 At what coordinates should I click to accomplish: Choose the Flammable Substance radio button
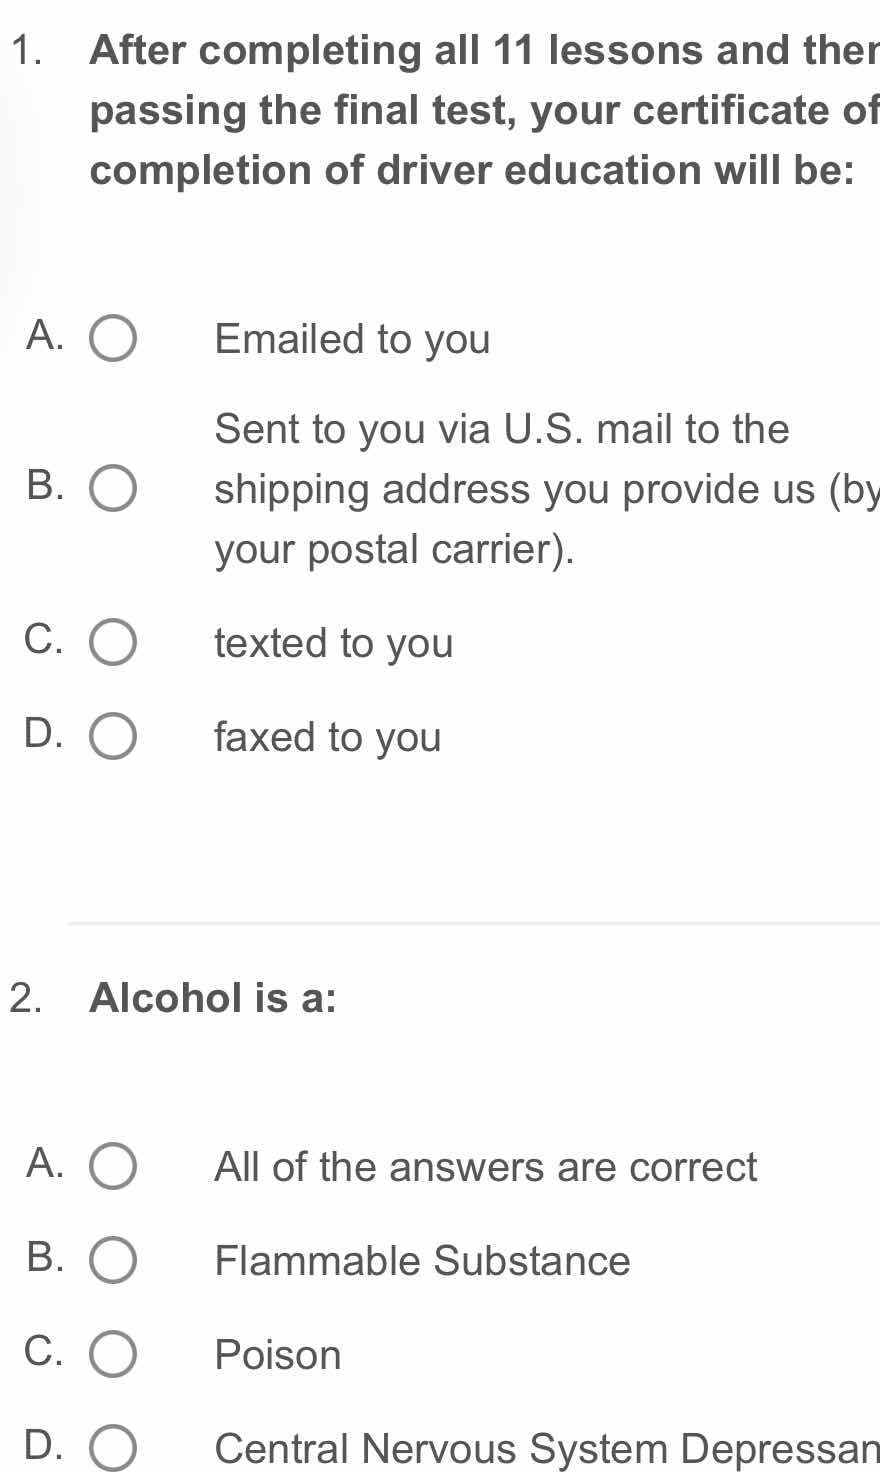114,1261
